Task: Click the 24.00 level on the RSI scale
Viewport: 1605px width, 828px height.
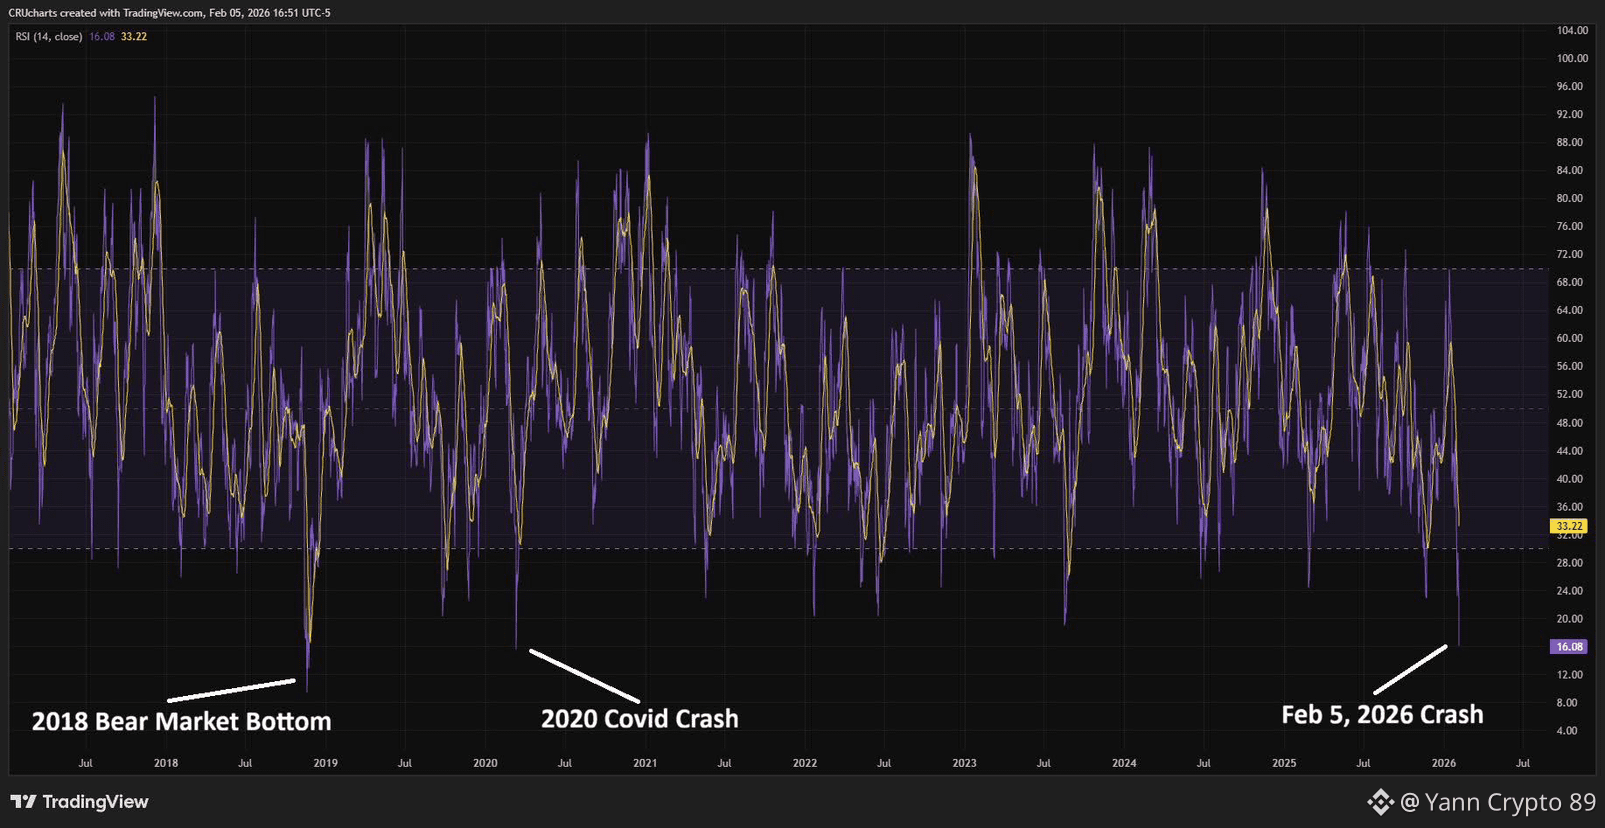Action: (x=1570, y=592)
